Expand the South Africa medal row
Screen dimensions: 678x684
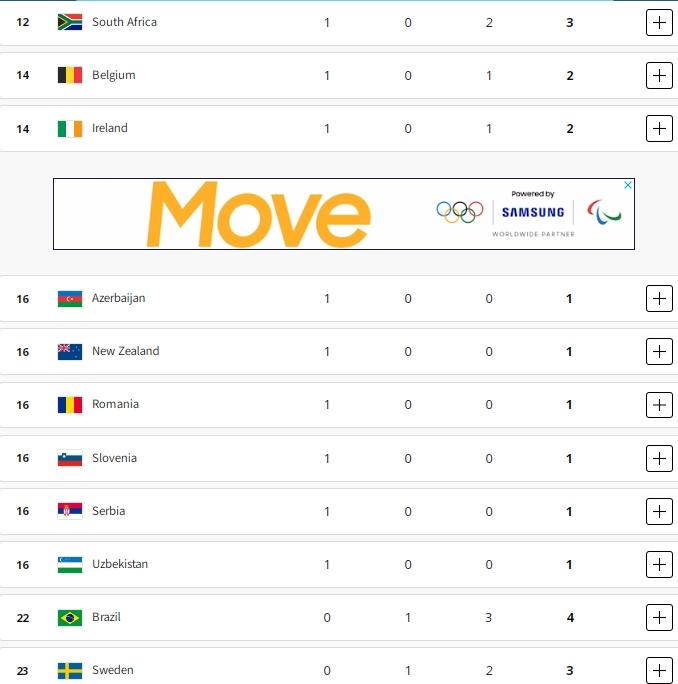pos(659,22)
